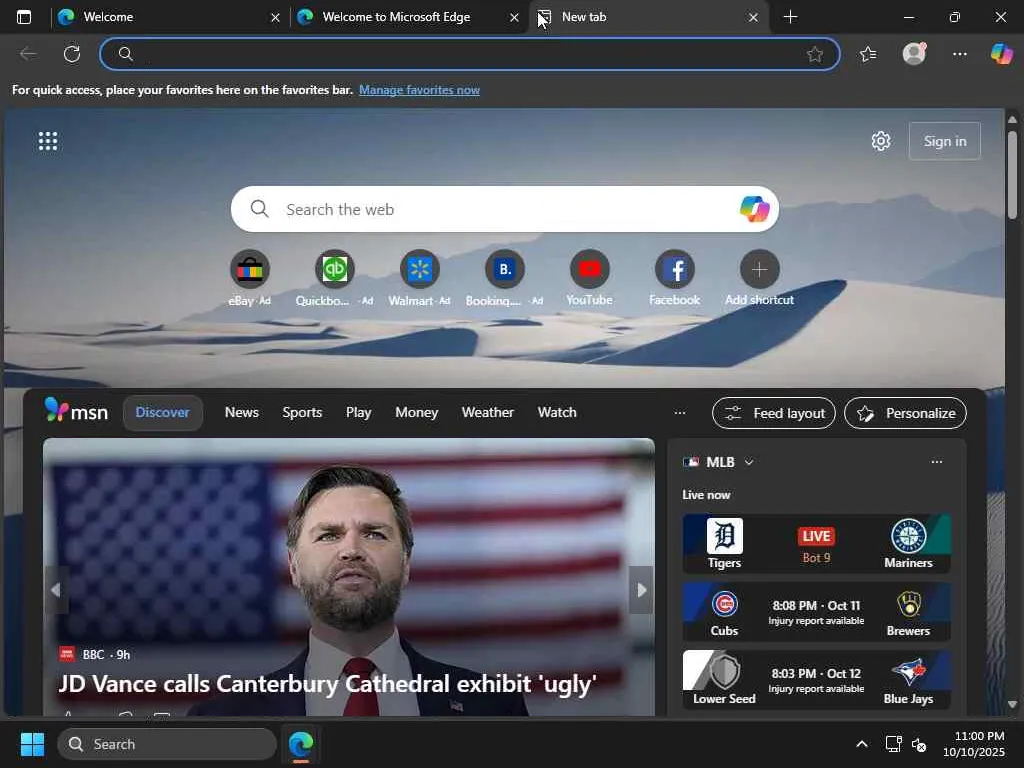This screenshot has height=768, width=1024.
Task: Open the Facebook shortcut
Action: coord(674,269)
